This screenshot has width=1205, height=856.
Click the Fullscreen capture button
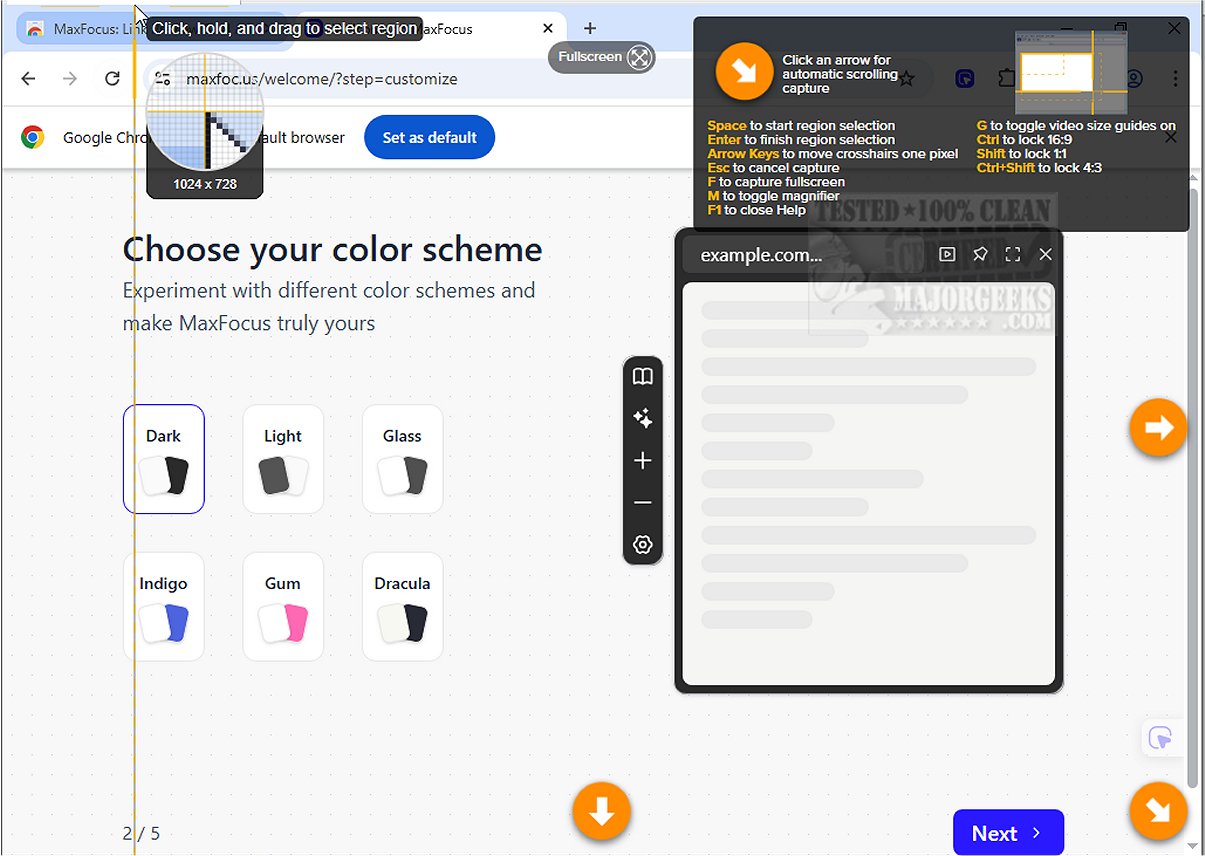(x=602, y=57)
